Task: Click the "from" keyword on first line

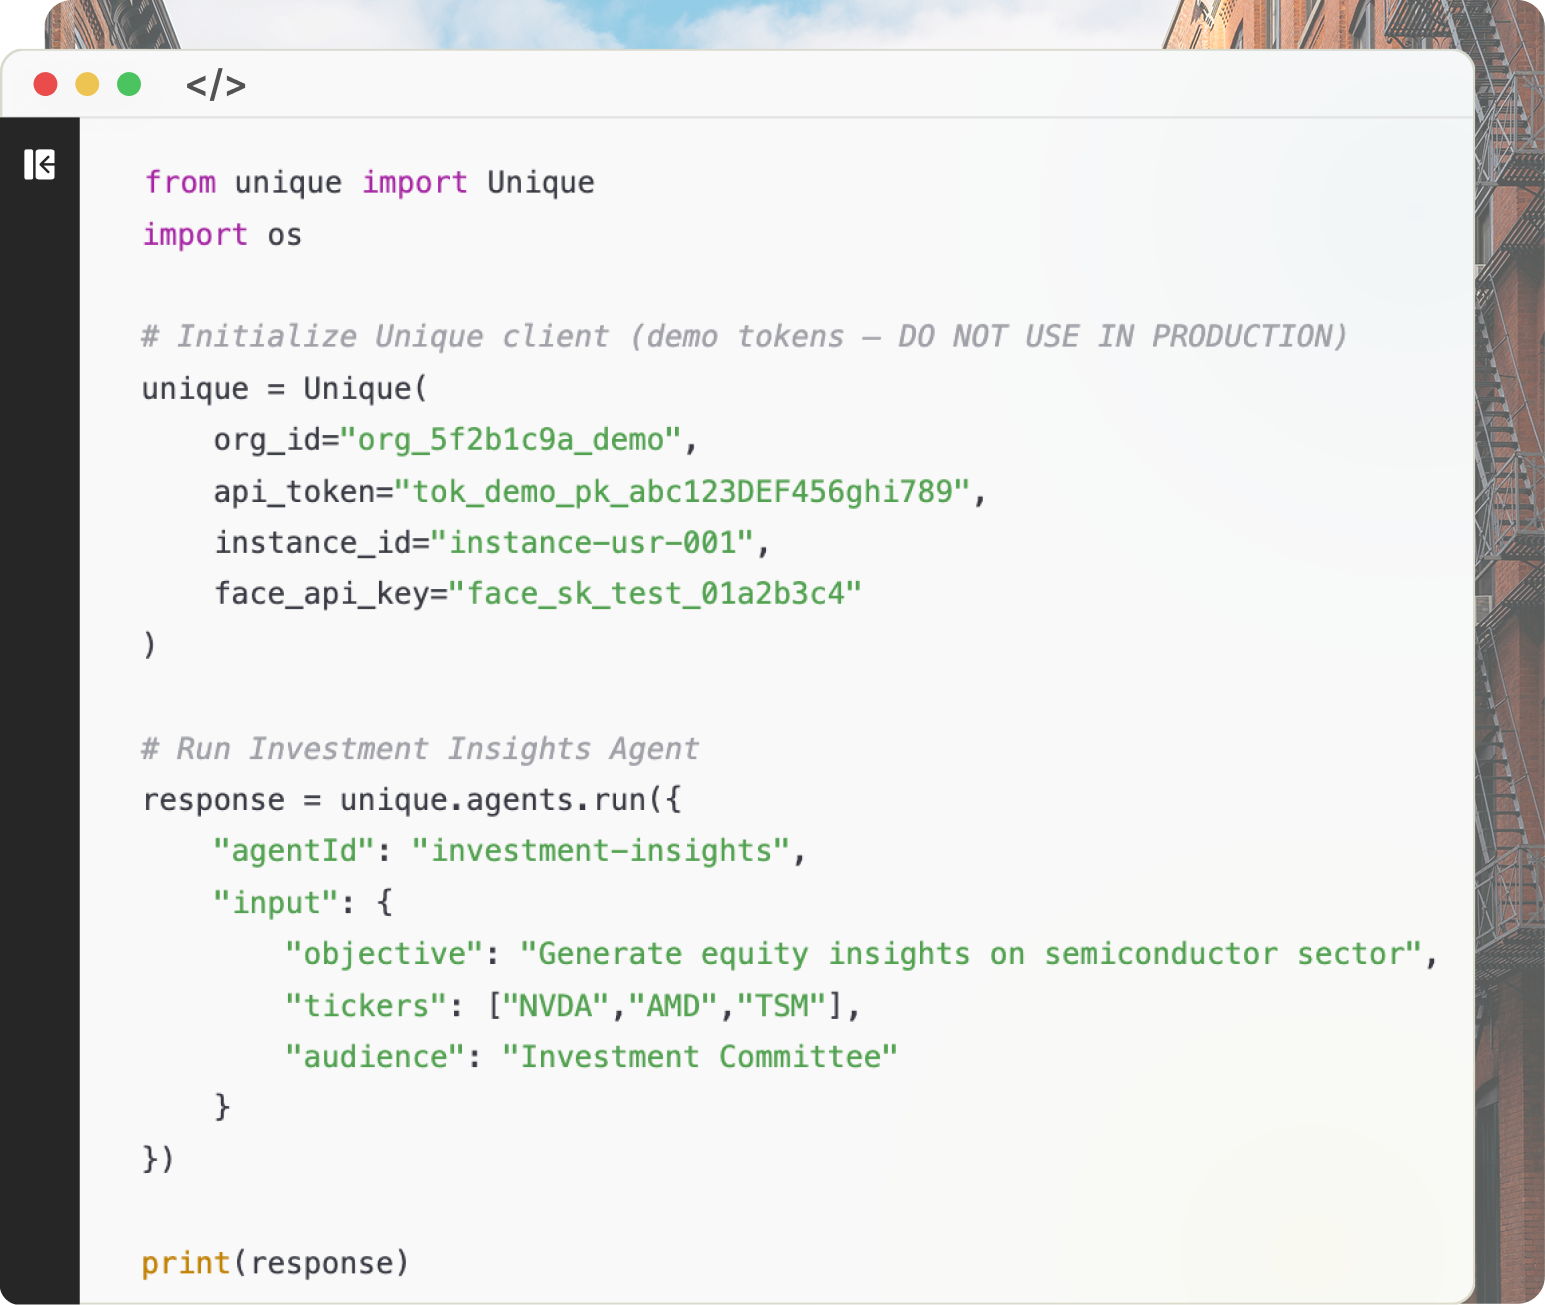Action: coord(180,182)
